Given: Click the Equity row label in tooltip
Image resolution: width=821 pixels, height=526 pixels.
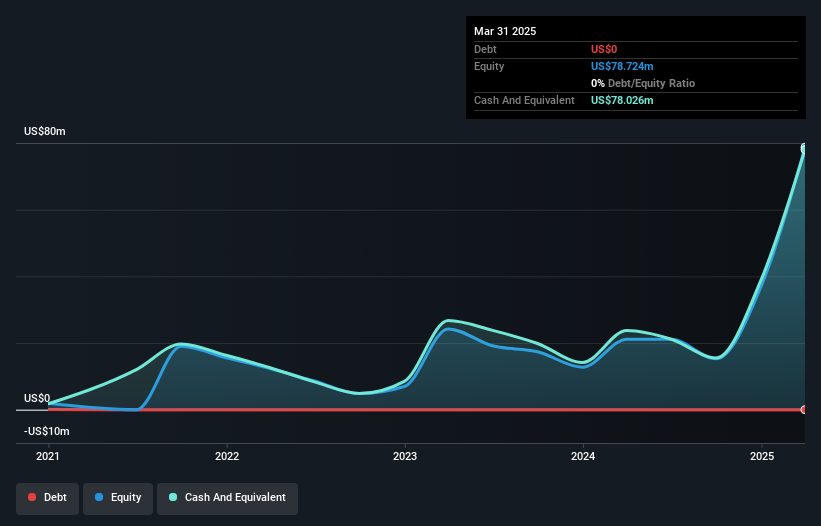Looking at the screenshot, I should [x=489, y=66].
